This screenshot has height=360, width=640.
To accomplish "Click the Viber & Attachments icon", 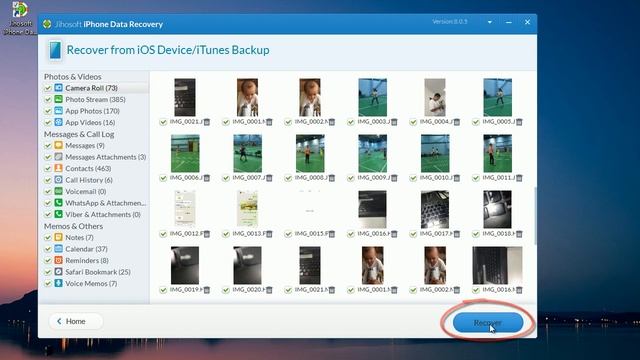I will pyautogui.click(x=58, y=213).
